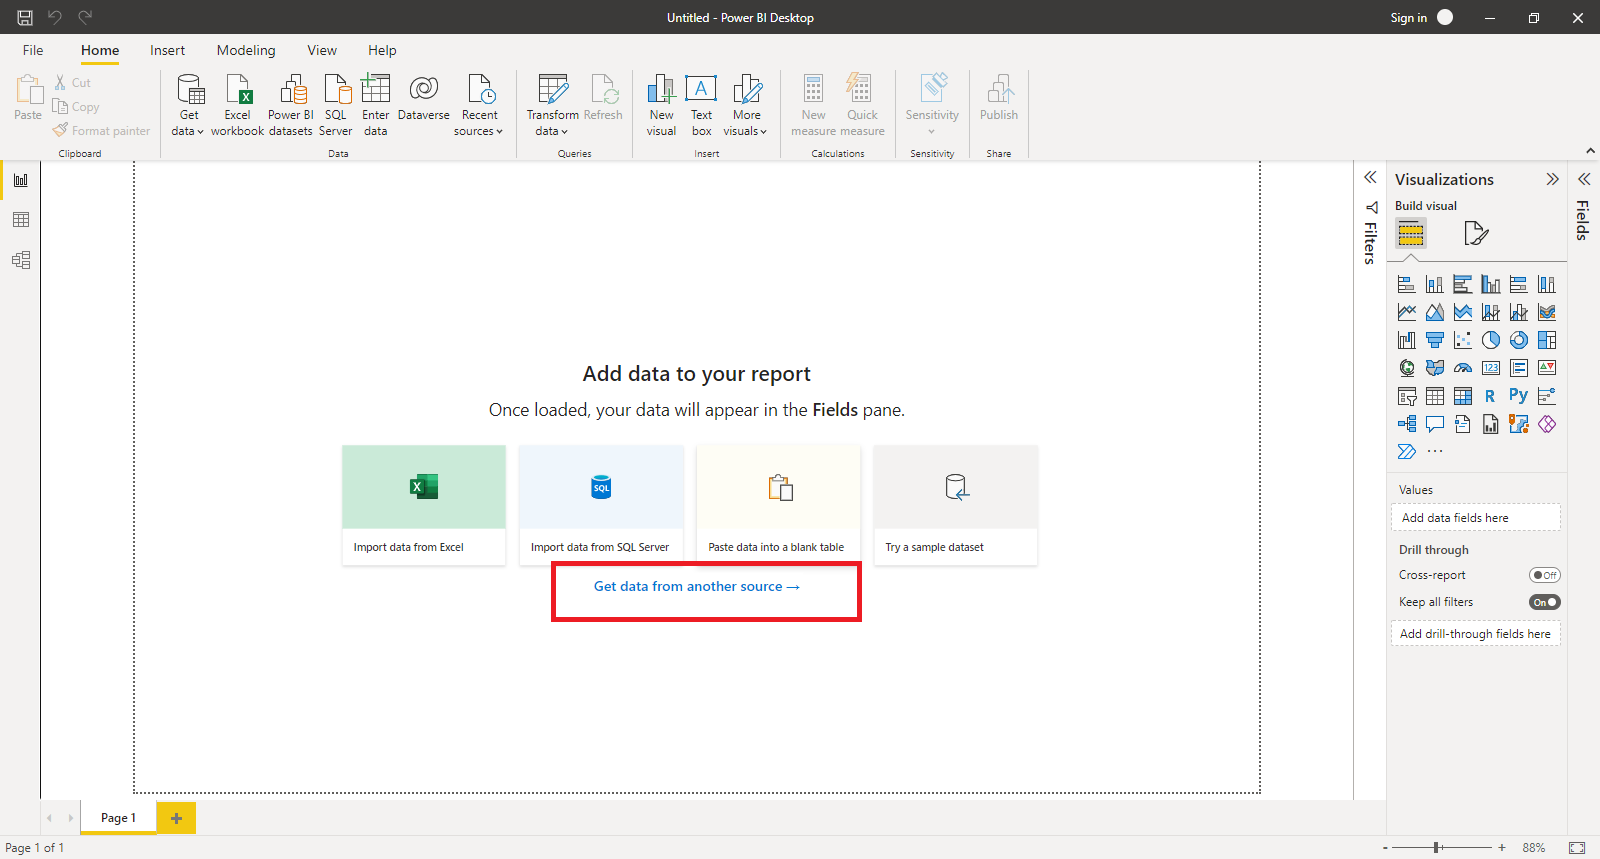The height and width of the screenshot is (859, 1600).
Task: Pick the Donut chart visual
Action: coord(1518,340)
